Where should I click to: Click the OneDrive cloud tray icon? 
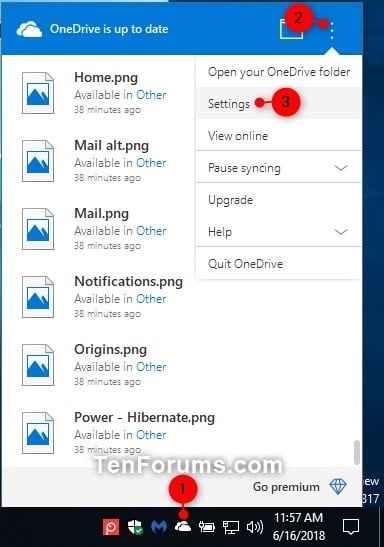(183, 526)
